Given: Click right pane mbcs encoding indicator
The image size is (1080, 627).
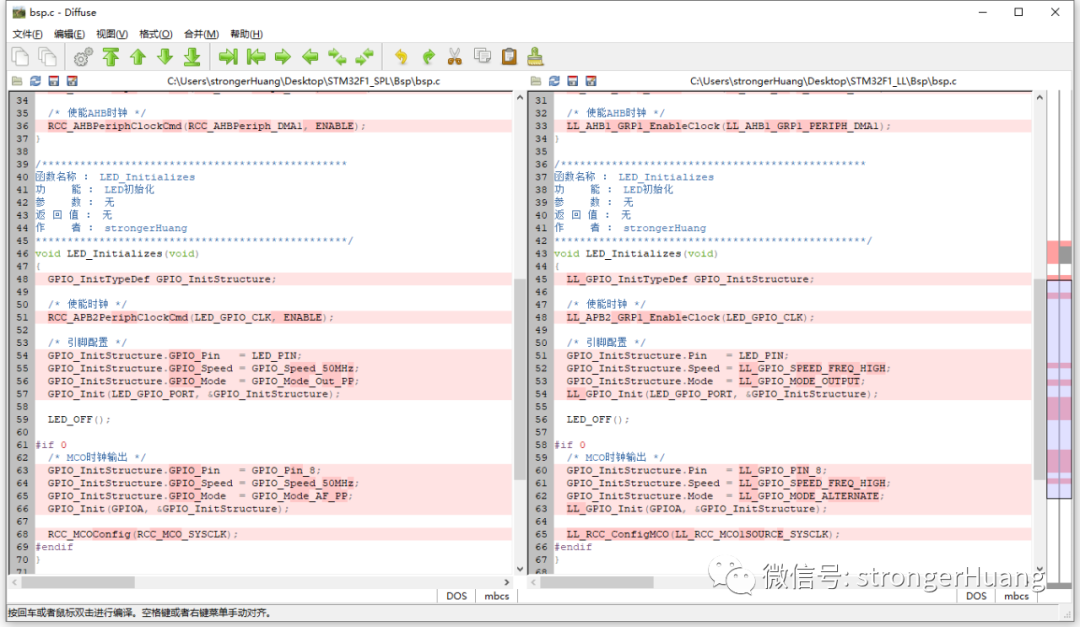Looking at the screenshot, I should 1016,596.
